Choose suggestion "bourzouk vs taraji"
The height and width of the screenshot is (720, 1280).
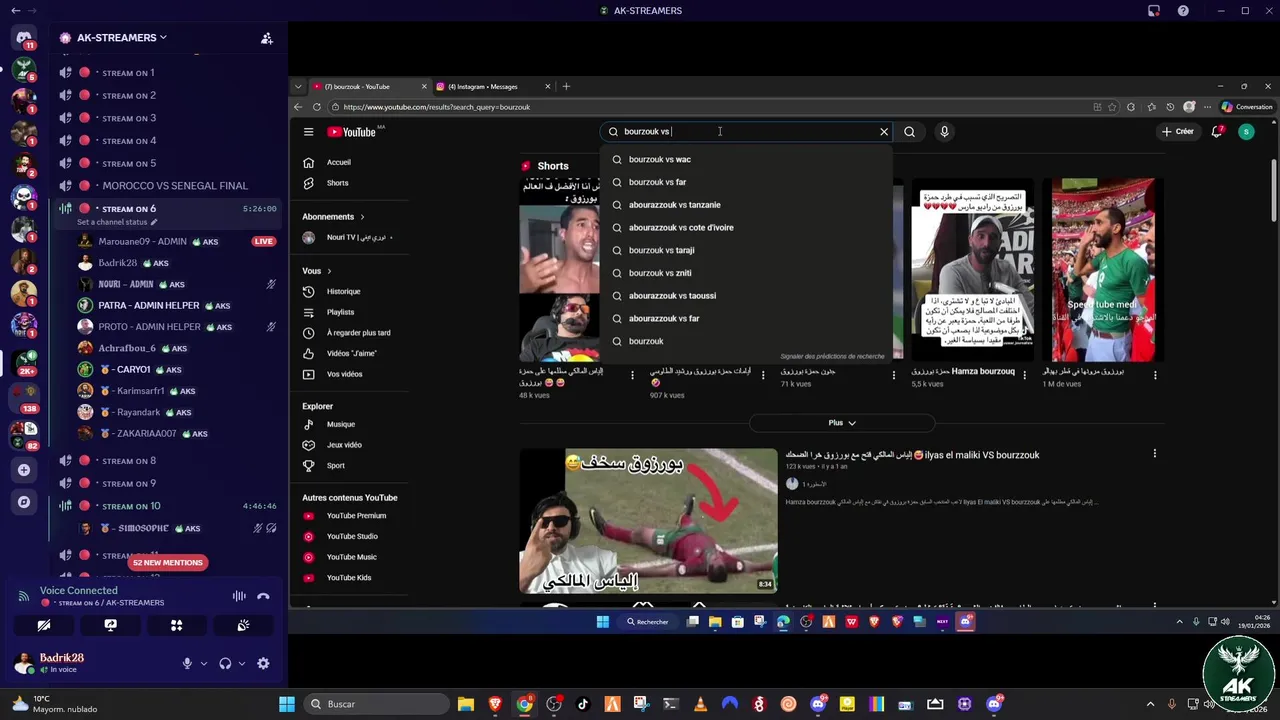745,250
